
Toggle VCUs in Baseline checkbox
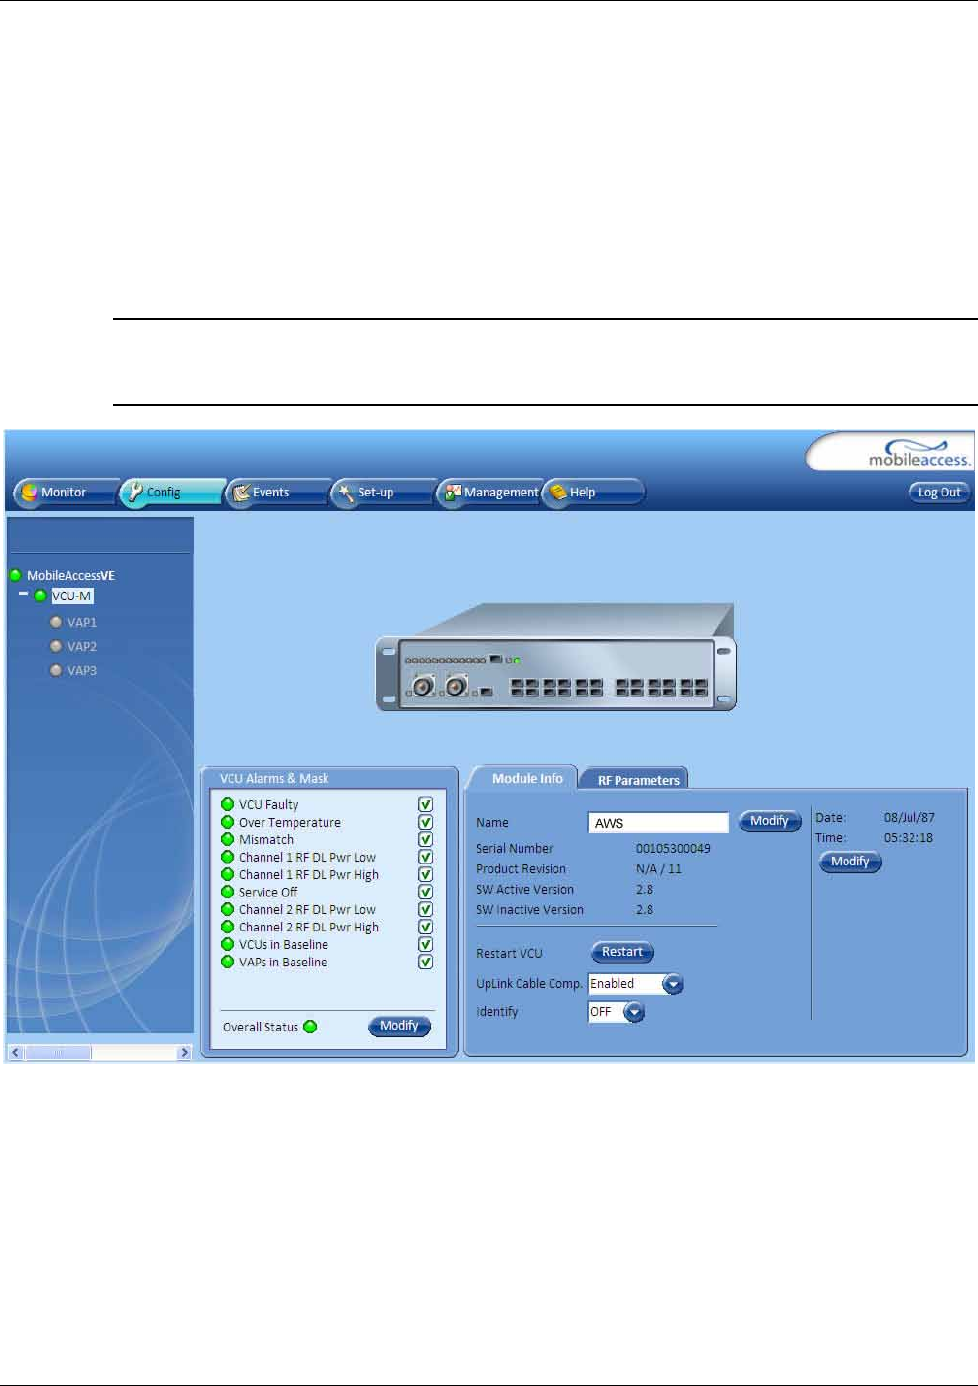[x=425, y=944]
